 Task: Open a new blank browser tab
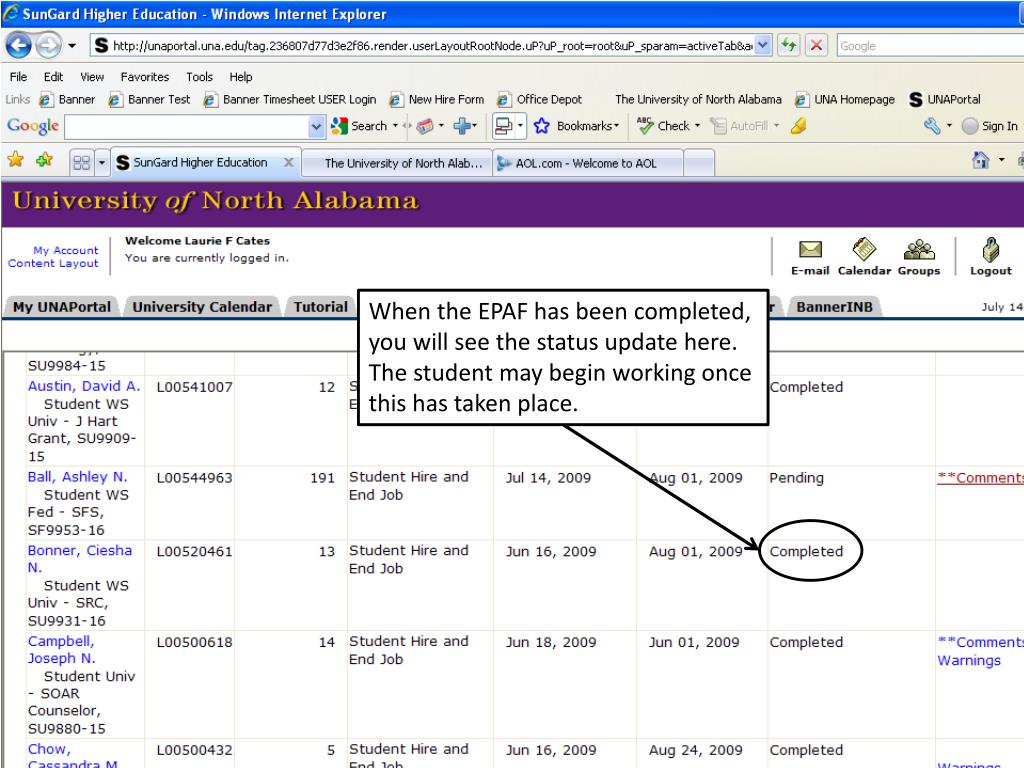point(699,163)
